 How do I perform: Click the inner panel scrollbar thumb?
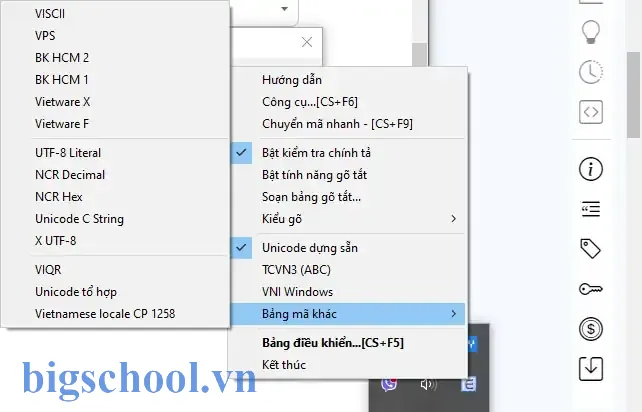(x=419, y=54)
